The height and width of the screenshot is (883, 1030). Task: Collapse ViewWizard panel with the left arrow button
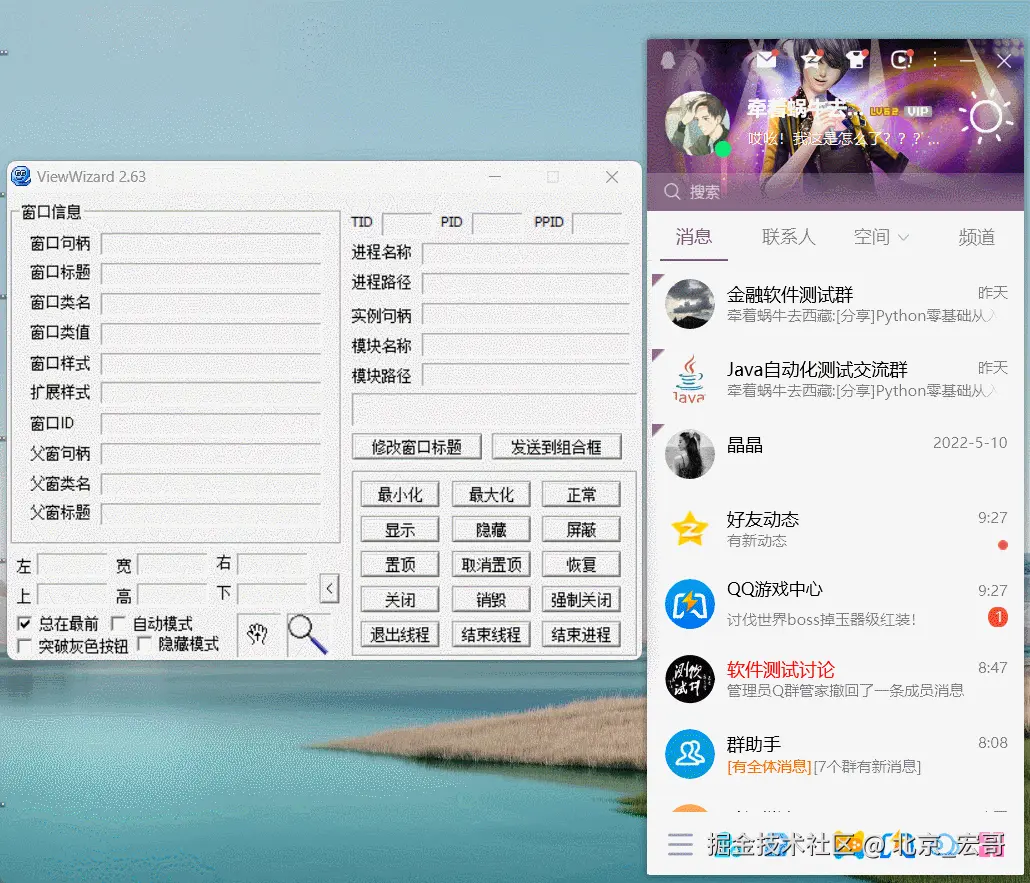[x=330, y=588]
